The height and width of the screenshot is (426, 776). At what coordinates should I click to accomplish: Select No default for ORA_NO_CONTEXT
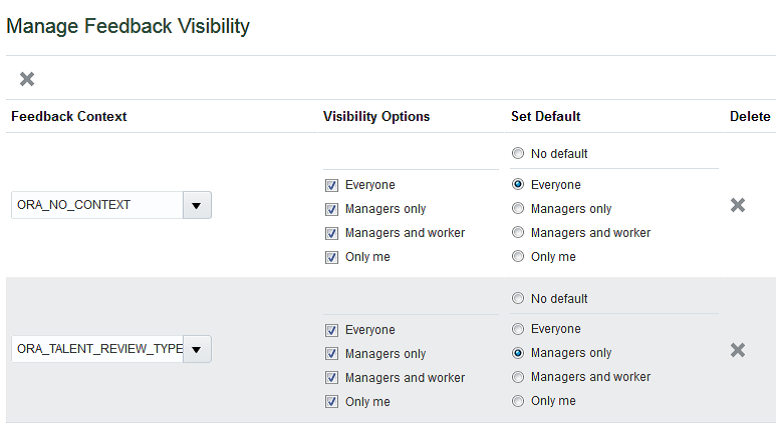coord(517,154)
